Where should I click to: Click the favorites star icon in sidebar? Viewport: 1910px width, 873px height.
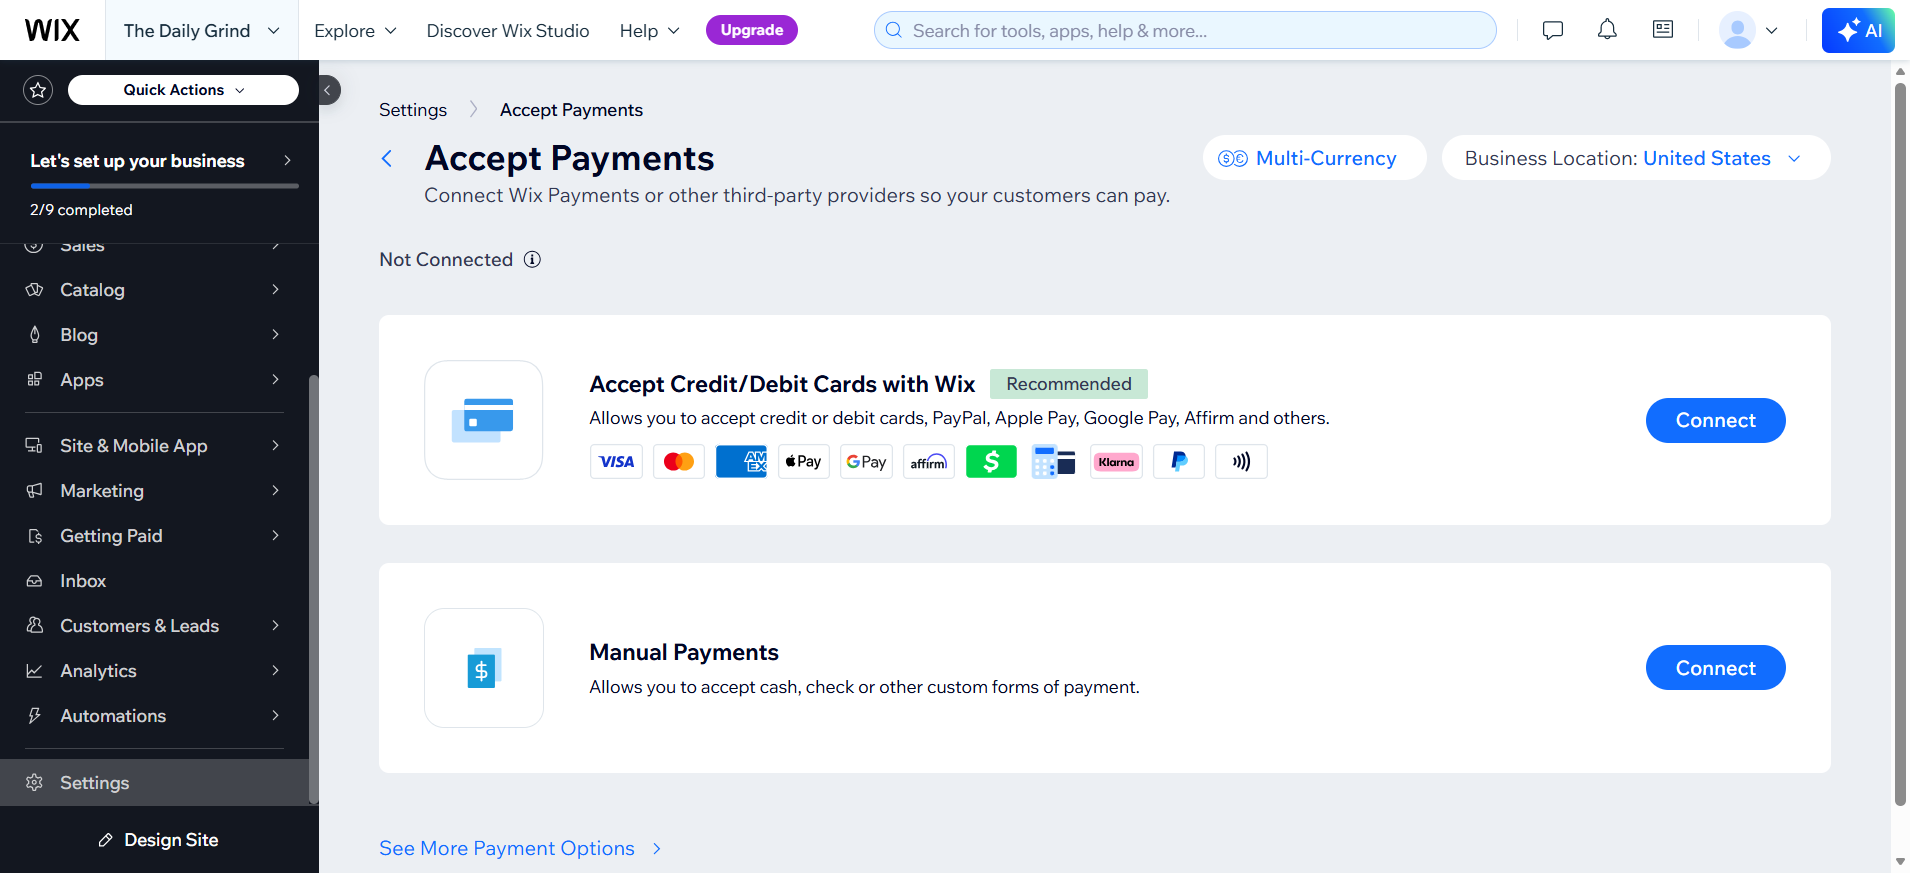[x=38, y=90]
